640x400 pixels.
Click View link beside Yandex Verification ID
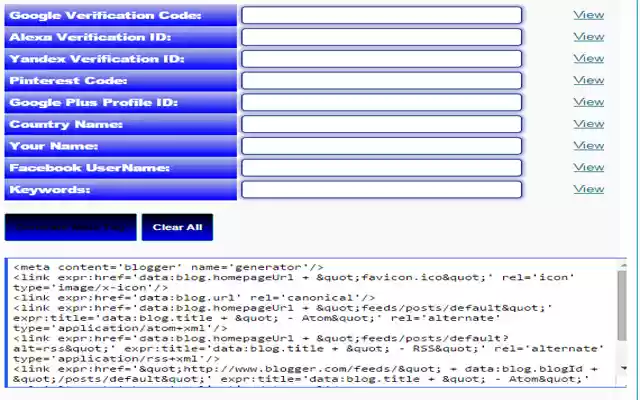588,58
